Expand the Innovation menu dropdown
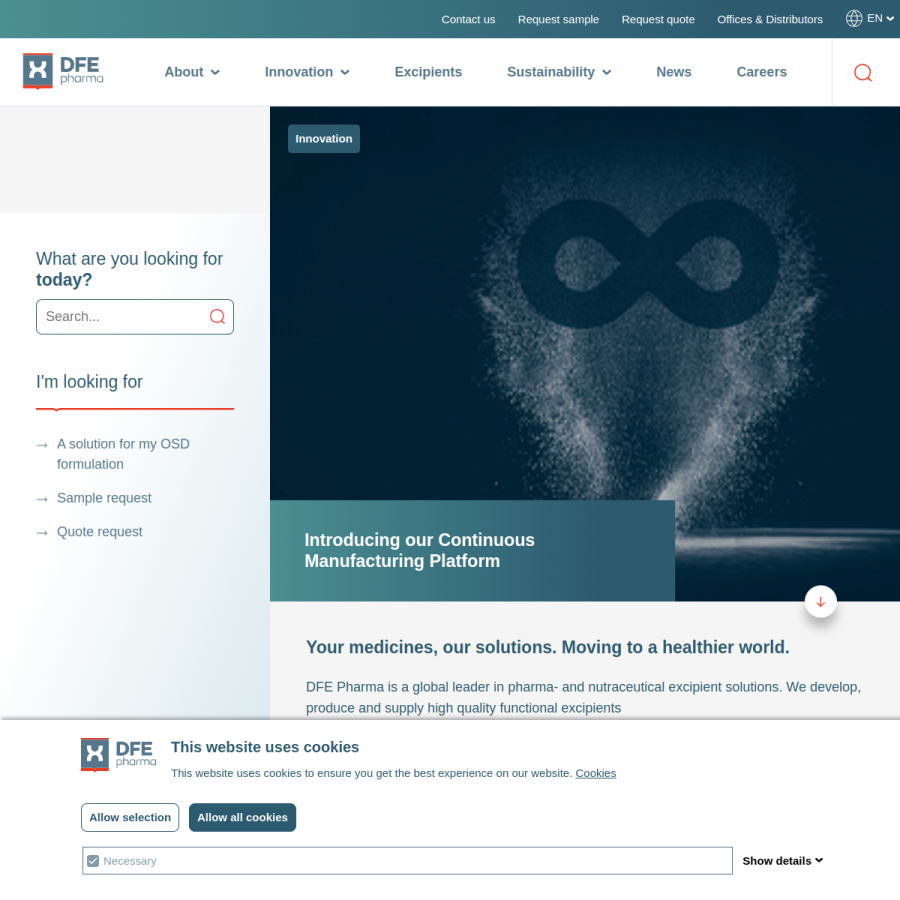 (x=307, y=72)
